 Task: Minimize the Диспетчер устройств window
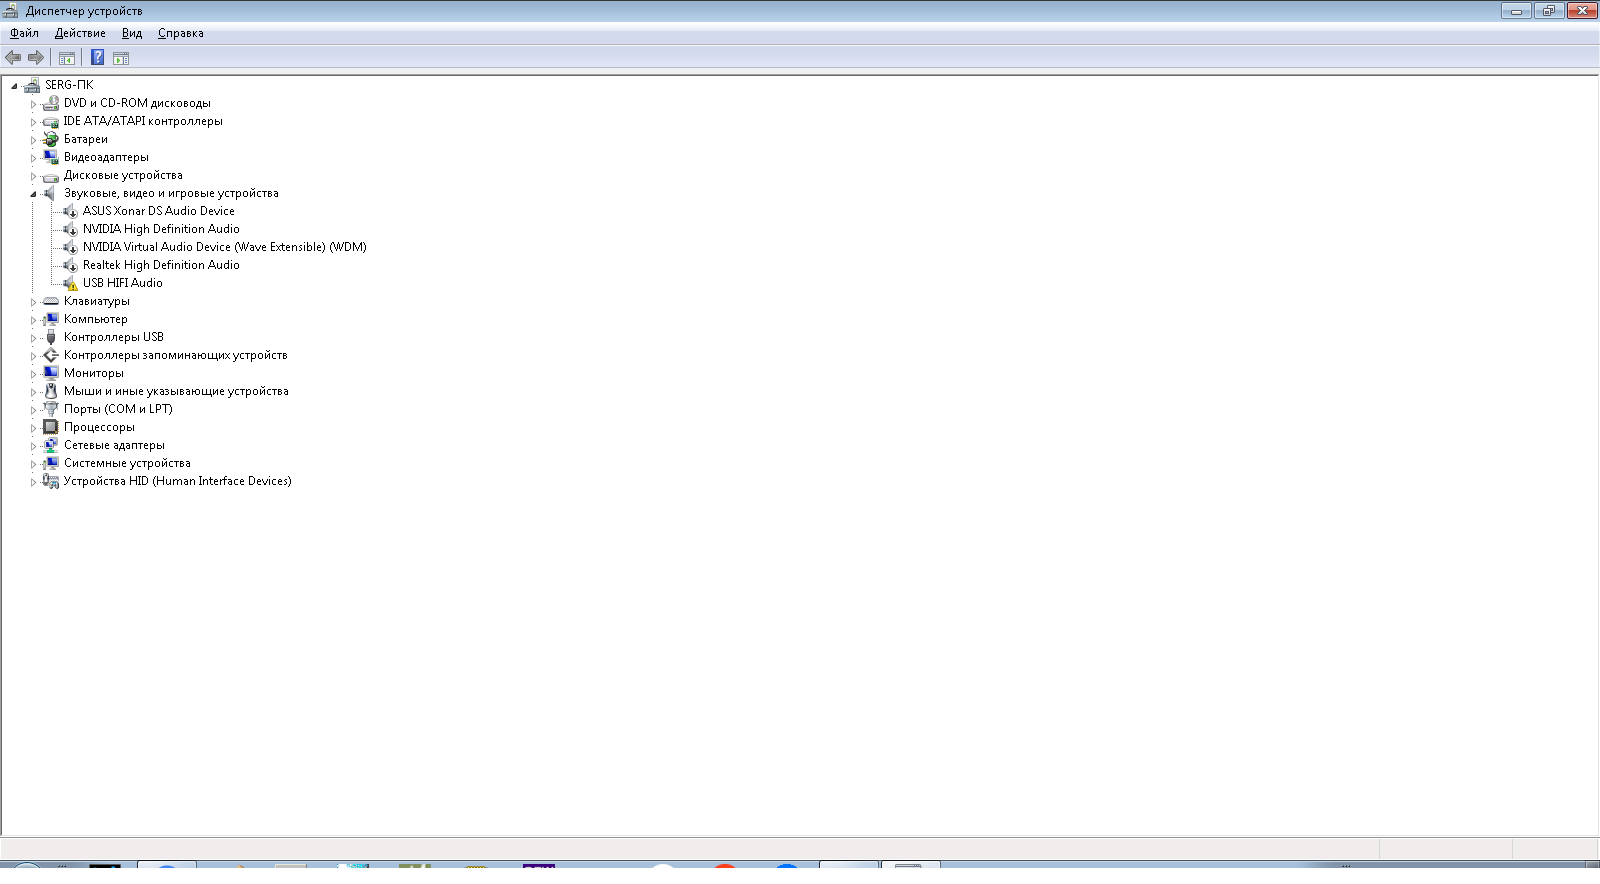pyautogui.click(x=1516, y=11)
